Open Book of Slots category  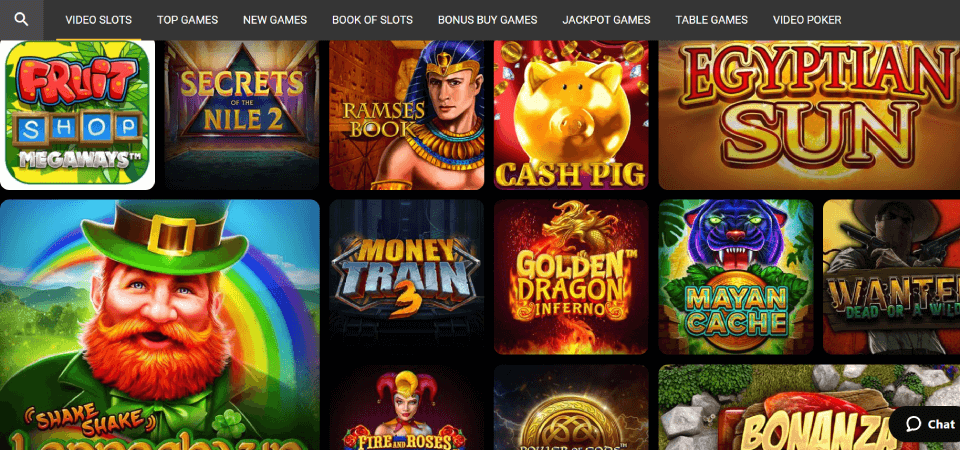point(372,20)
